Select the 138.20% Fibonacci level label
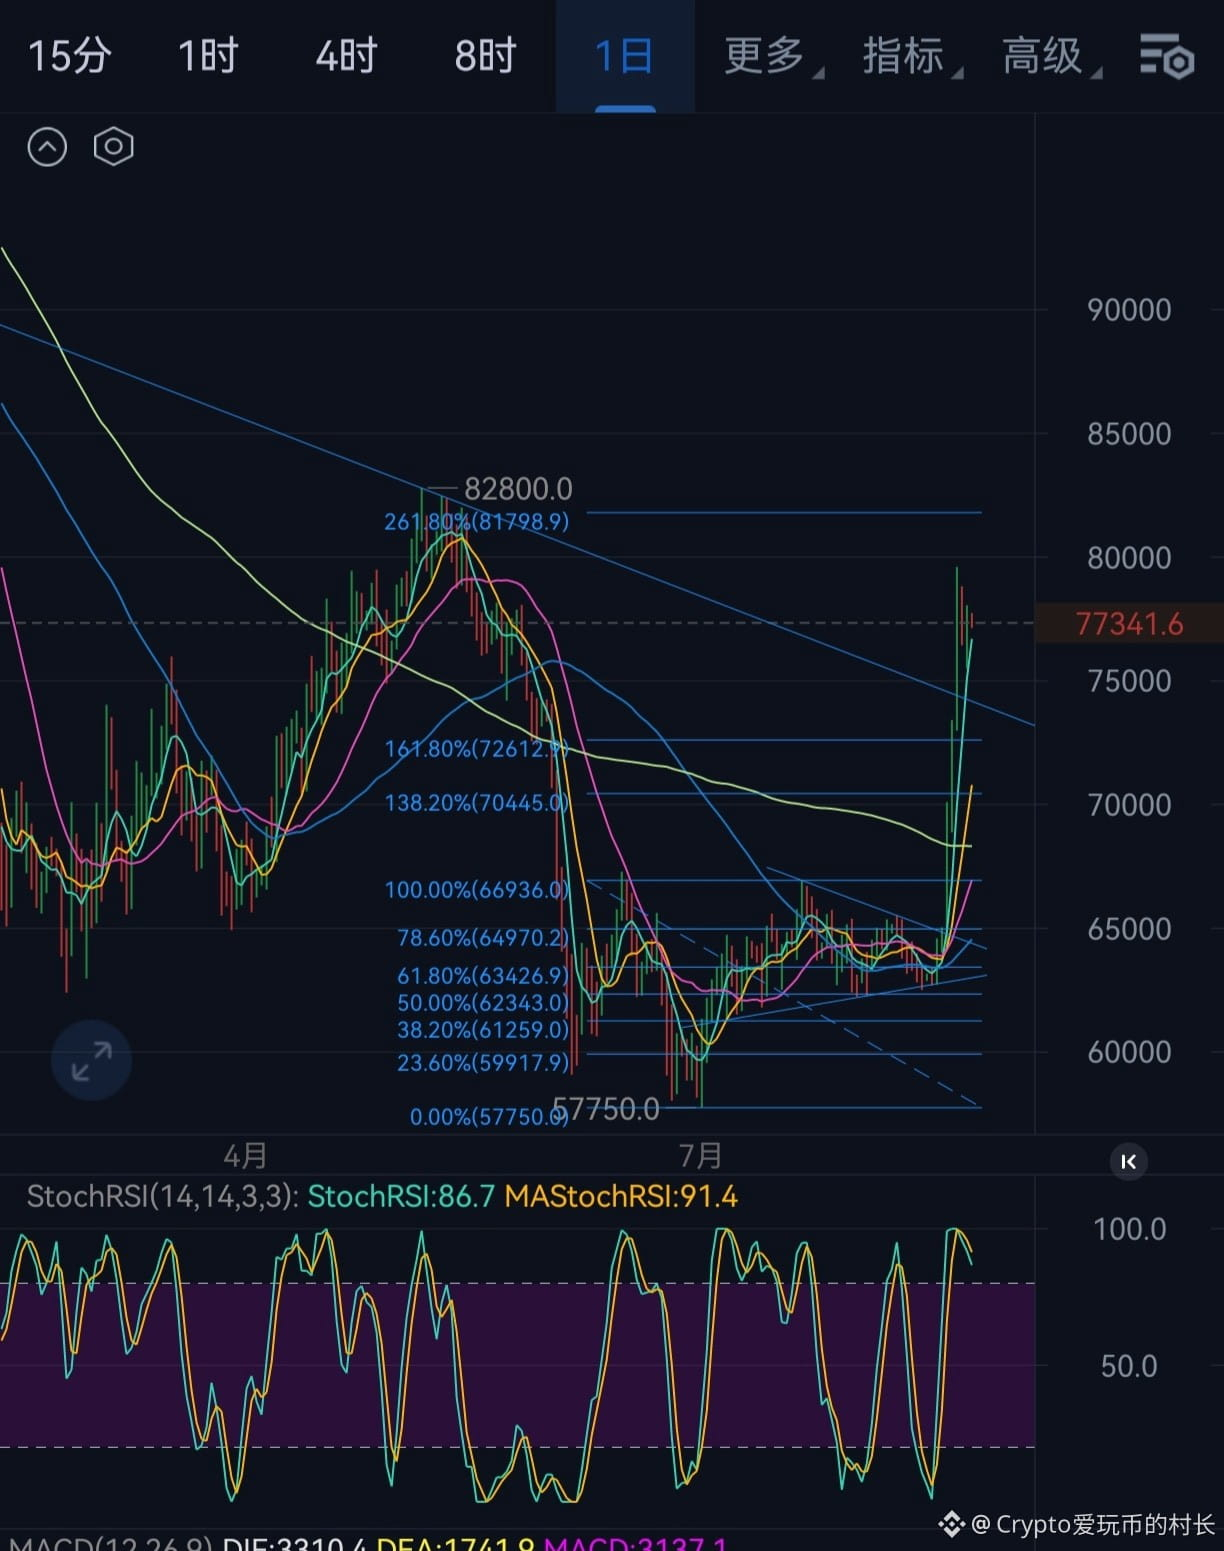This screenshot has height=1551, width=1224. click(476, 803)
